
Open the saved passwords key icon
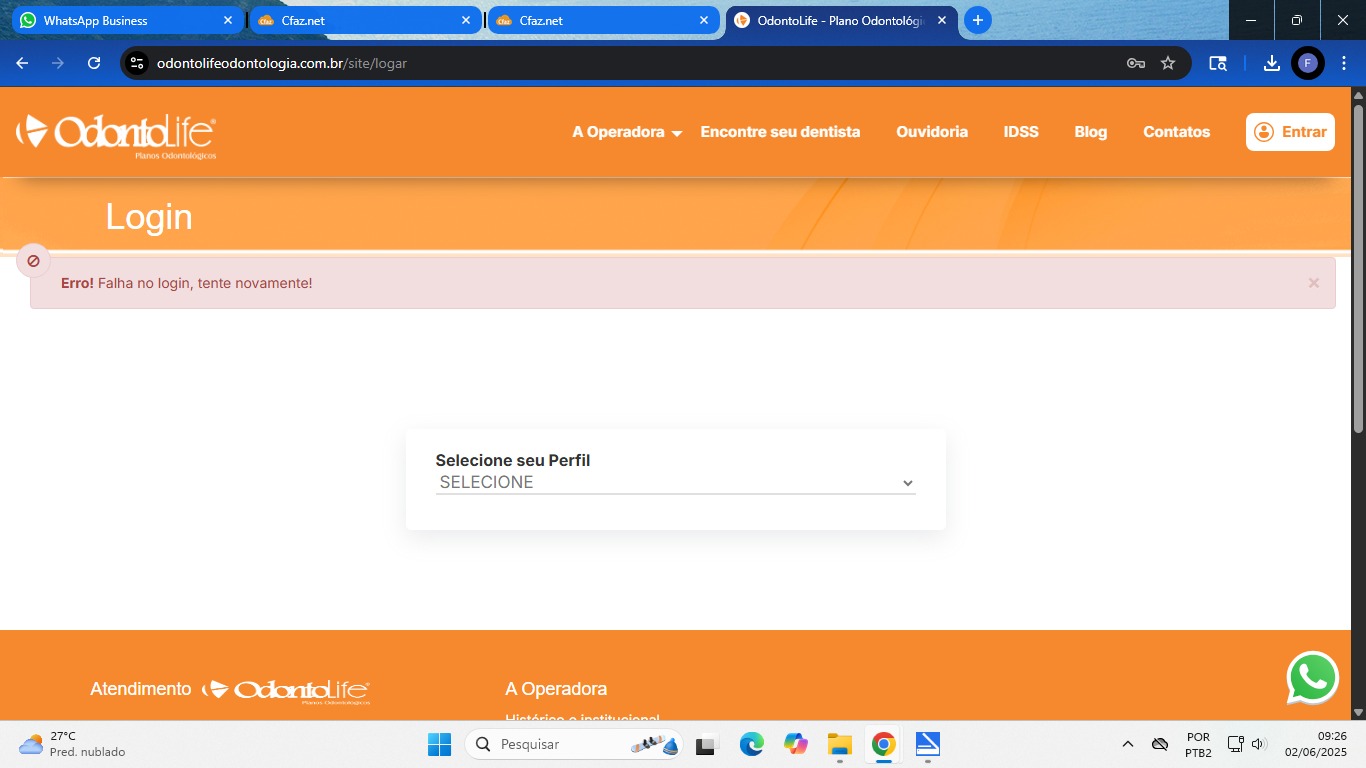tap(1135, 63)
